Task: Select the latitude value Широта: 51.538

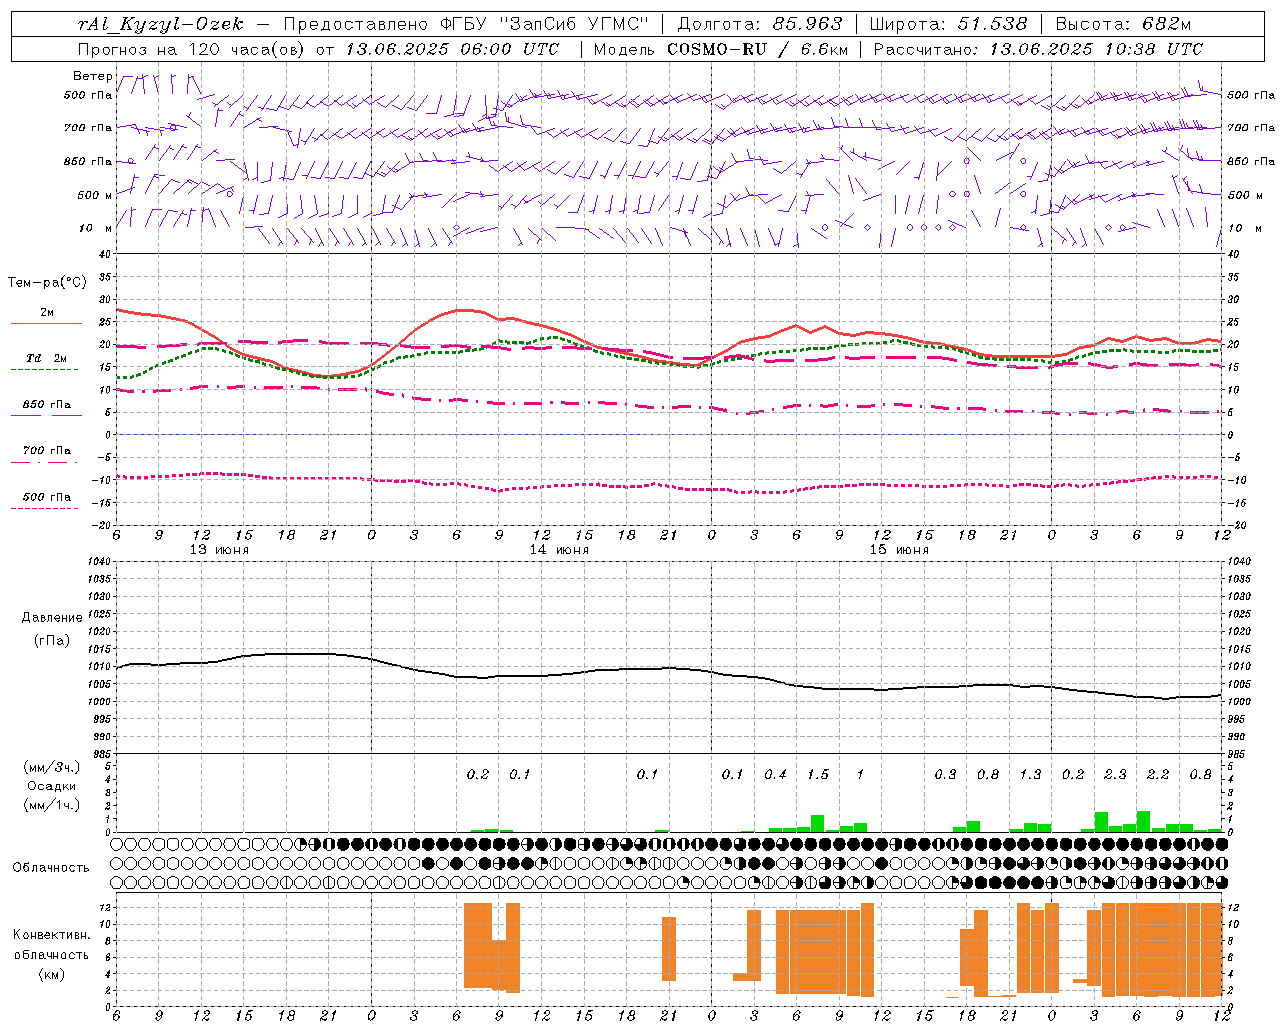Action: point(949,25)
